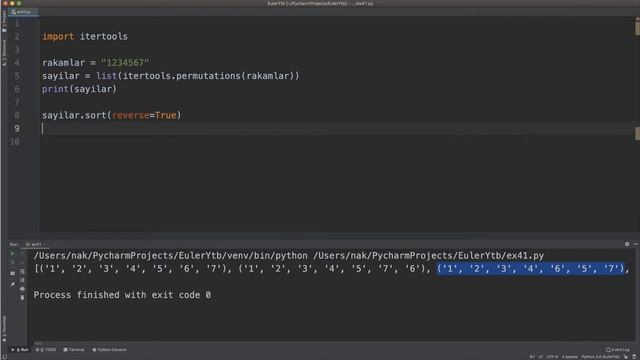
Task: Open the TODO tool window
Action: [46, 350]
